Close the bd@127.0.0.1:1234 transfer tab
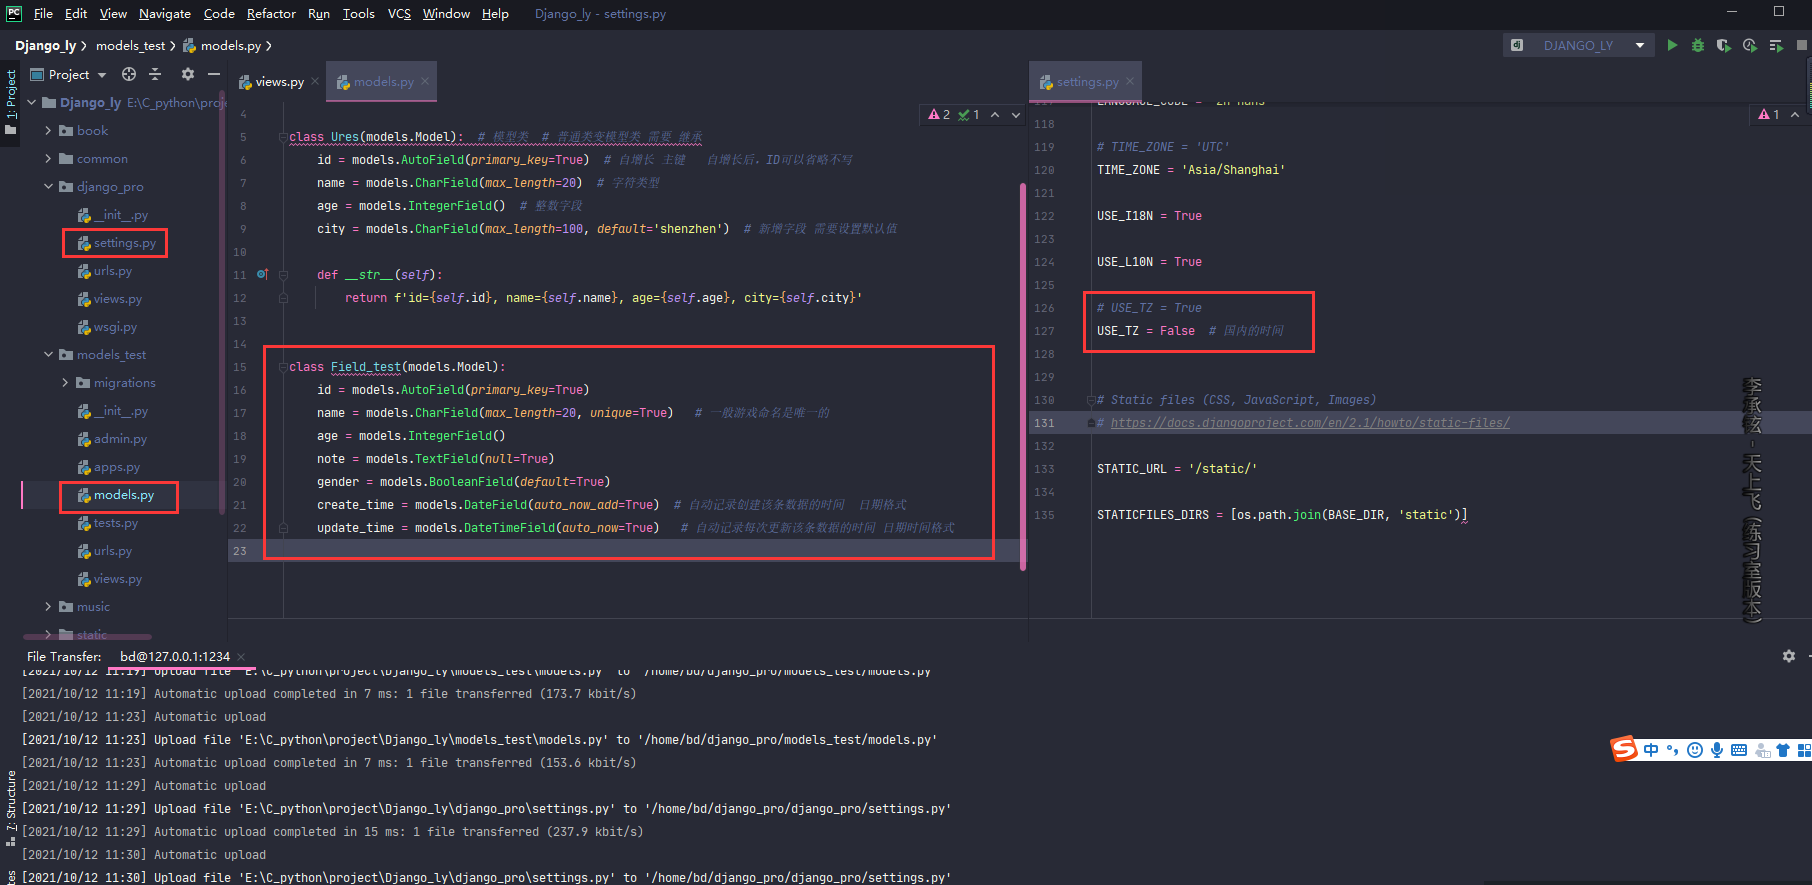1812x885 pixels. point(241,657)
